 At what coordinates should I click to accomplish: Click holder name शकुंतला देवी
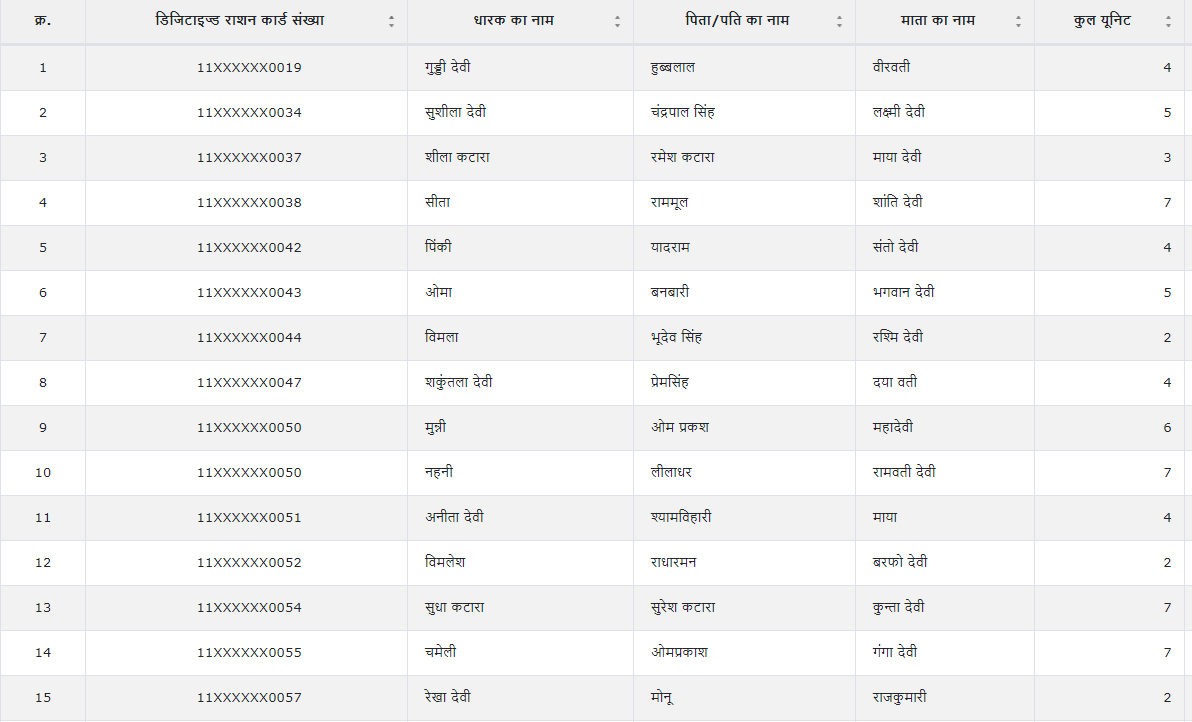point(458,383)
